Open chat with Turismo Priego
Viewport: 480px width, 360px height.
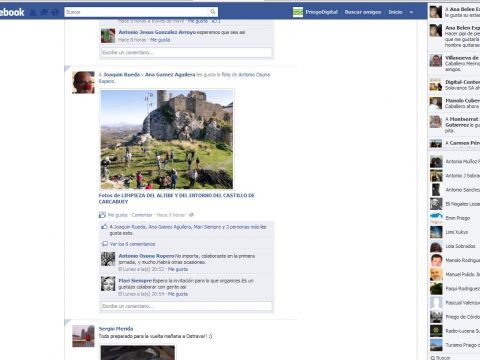(x=455, y=345)
